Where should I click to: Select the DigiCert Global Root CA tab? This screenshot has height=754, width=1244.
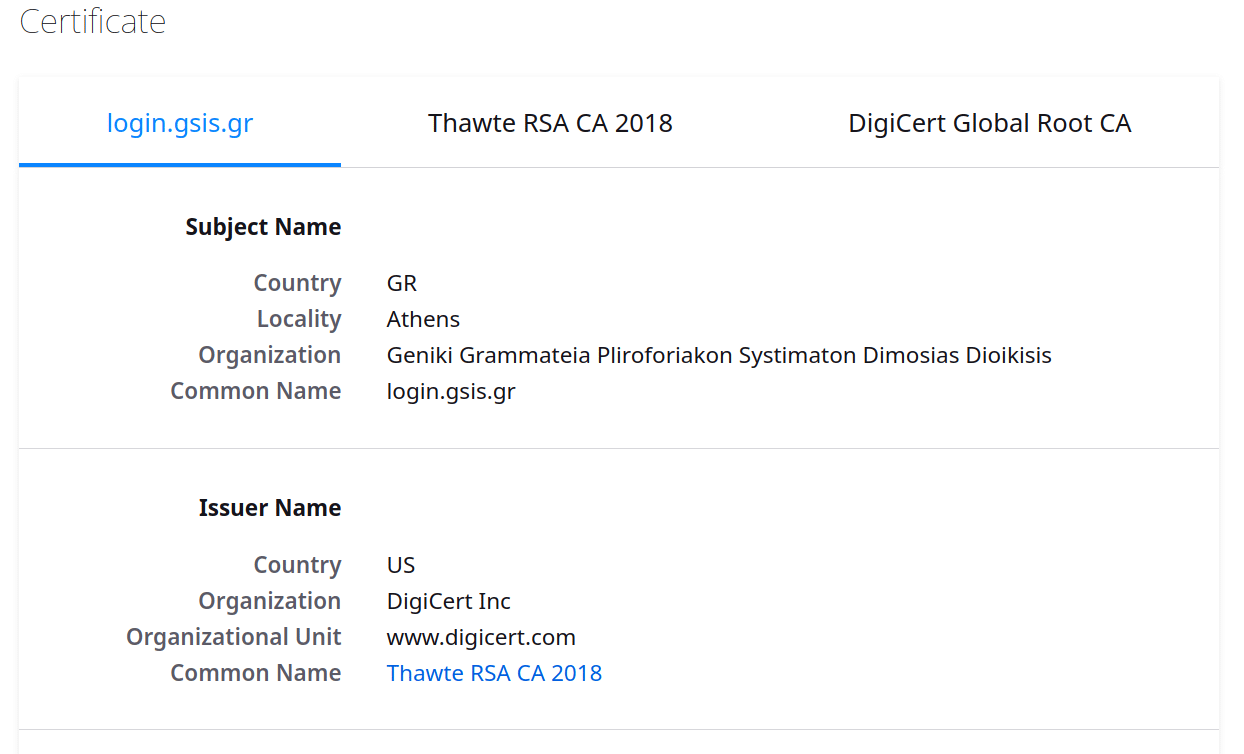click(989, 123)
